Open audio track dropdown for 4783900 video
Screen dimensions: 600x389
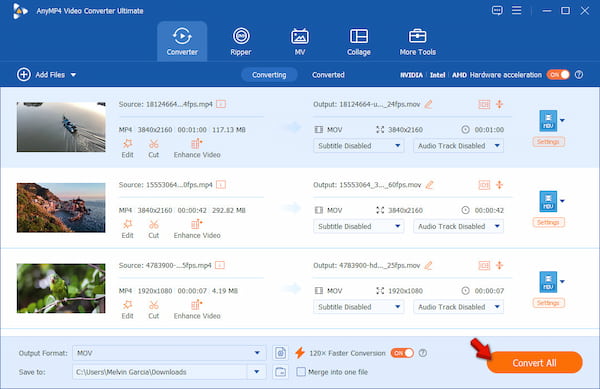[x=458, y=307]
